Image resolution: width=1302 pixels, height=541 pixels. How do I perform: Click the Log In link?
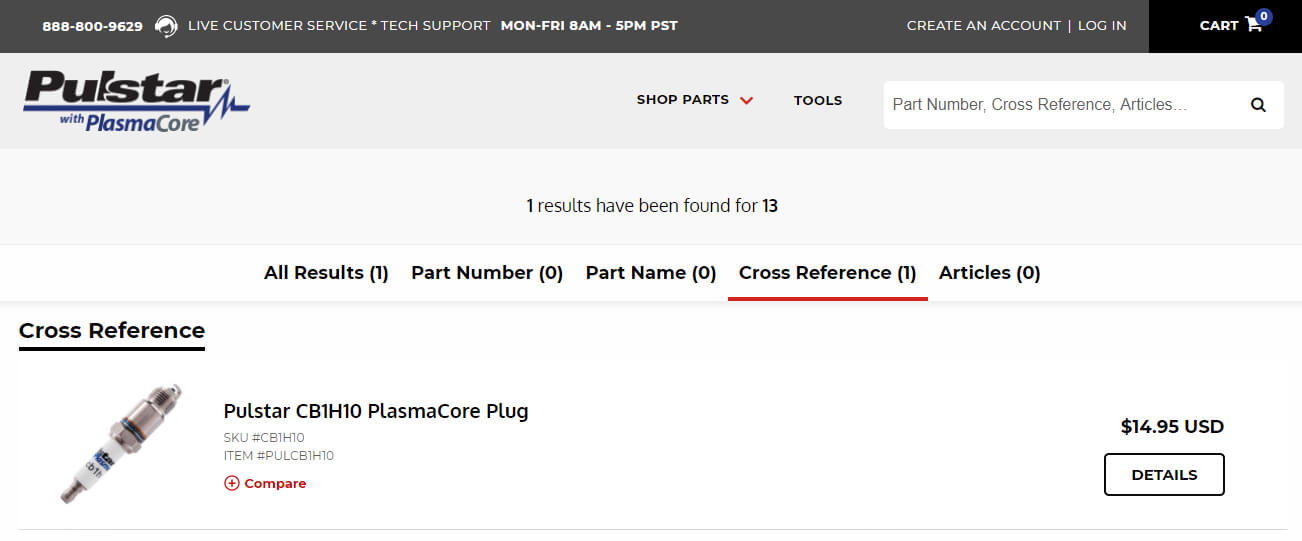tap(1102, 26)
